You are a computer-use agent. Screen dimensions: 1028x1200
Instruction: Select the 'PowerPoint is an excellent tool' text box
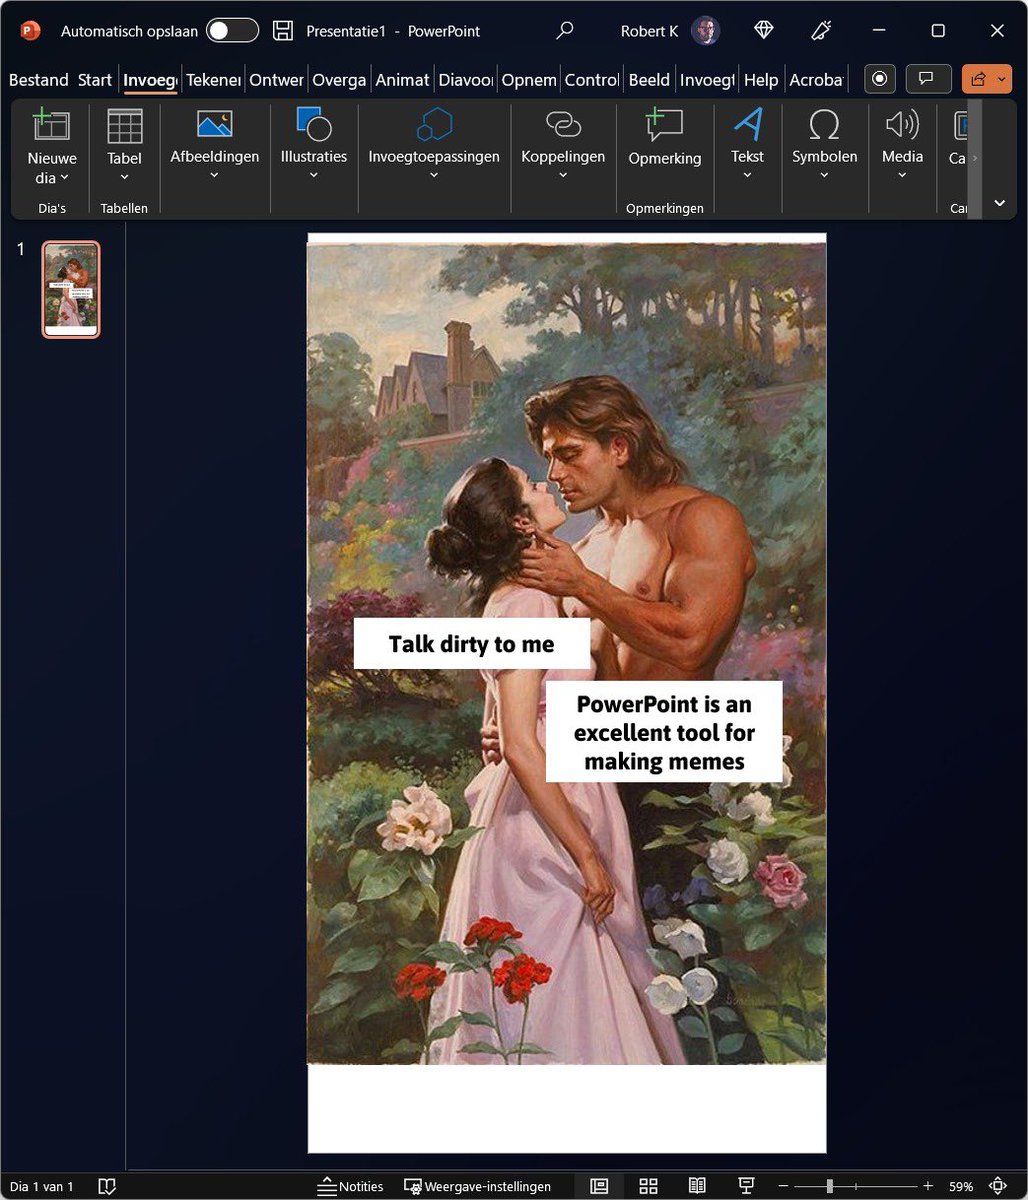coord(664,732)
